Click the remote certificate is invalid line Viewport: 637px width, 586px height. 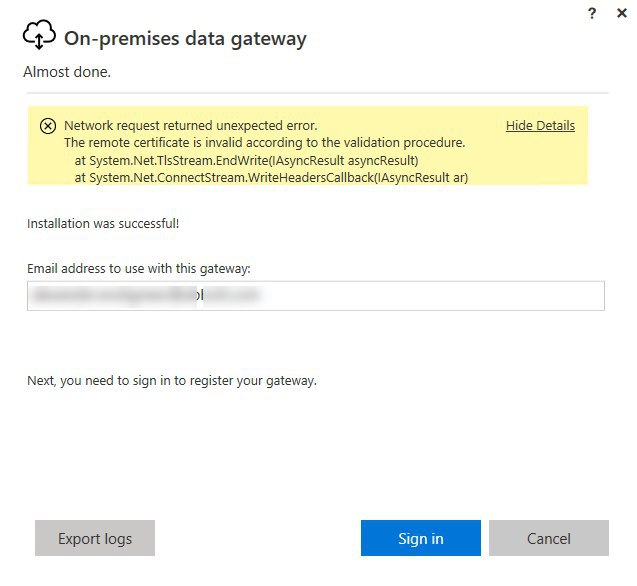264,143
